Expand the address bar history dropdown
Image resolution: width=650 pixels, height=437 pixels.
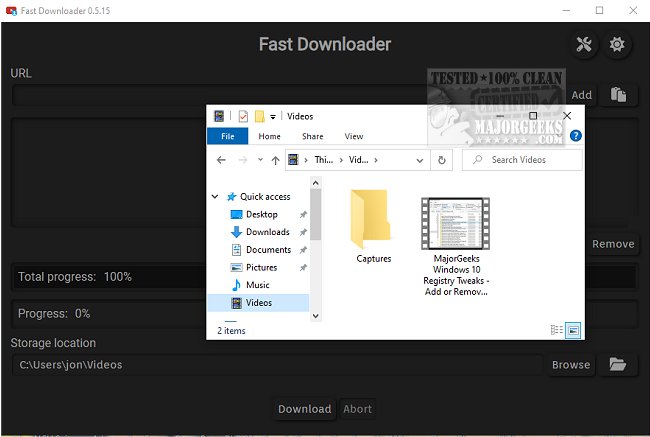click(418, 159)
